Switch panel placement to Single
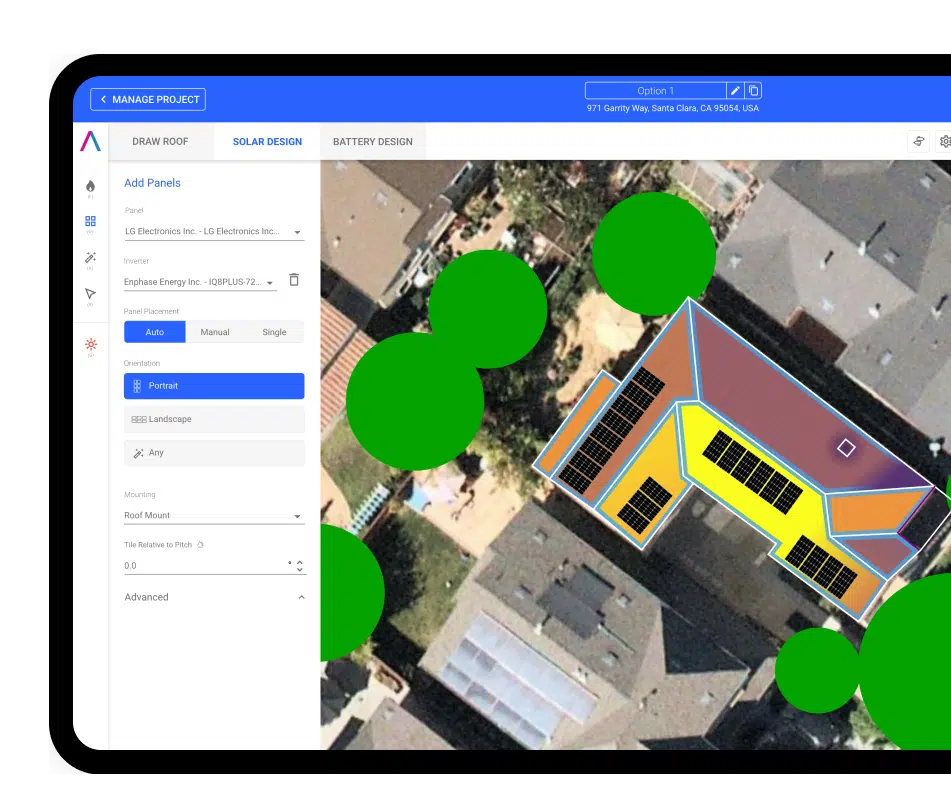 (x=274, y=332)
